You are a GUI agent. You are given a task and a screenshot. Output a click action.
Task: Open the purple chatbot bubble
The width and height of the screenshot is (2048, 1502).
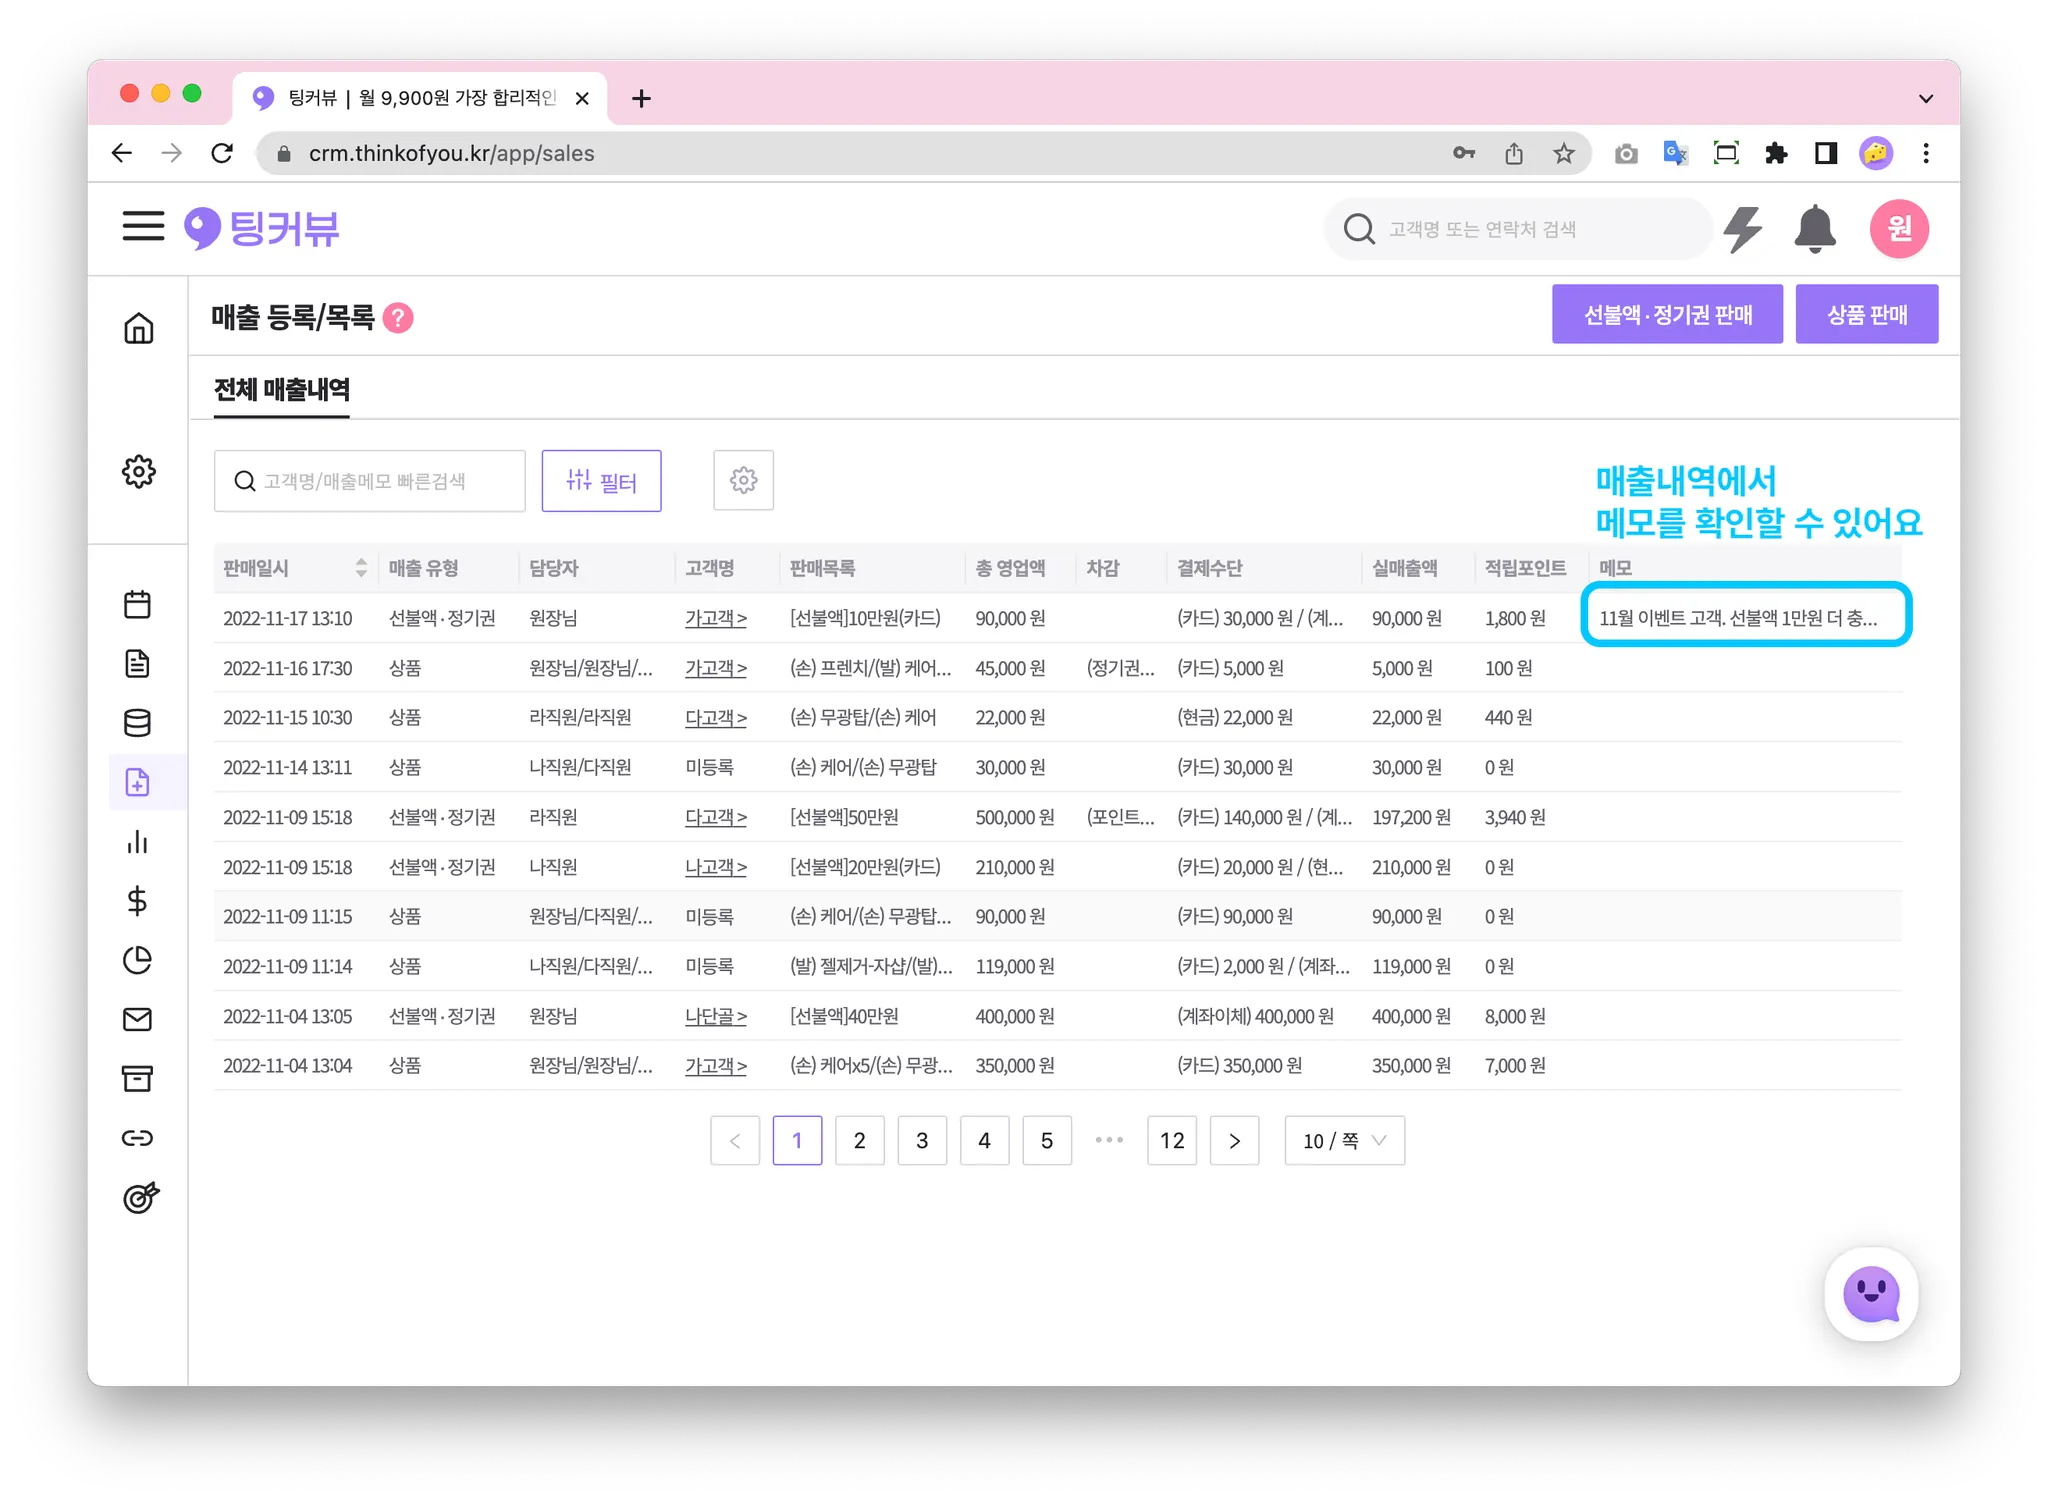pyautogui.click(x=1871, y=1294)
